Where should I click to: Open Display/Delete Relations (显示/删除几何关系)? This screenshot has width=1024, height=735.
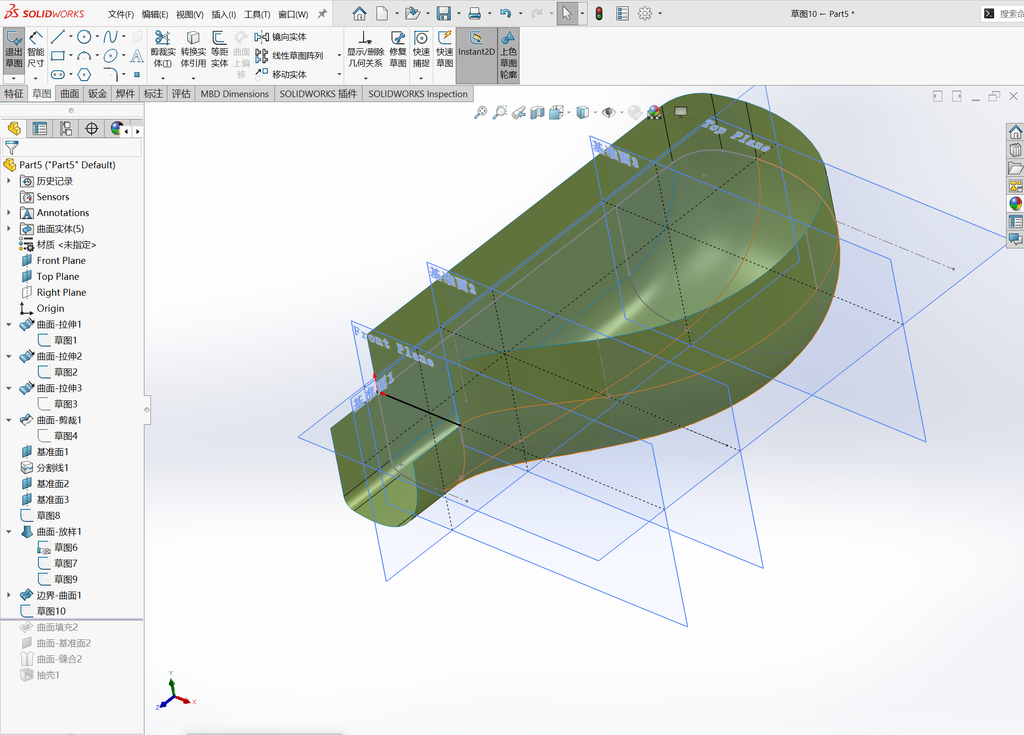[365, 50]
